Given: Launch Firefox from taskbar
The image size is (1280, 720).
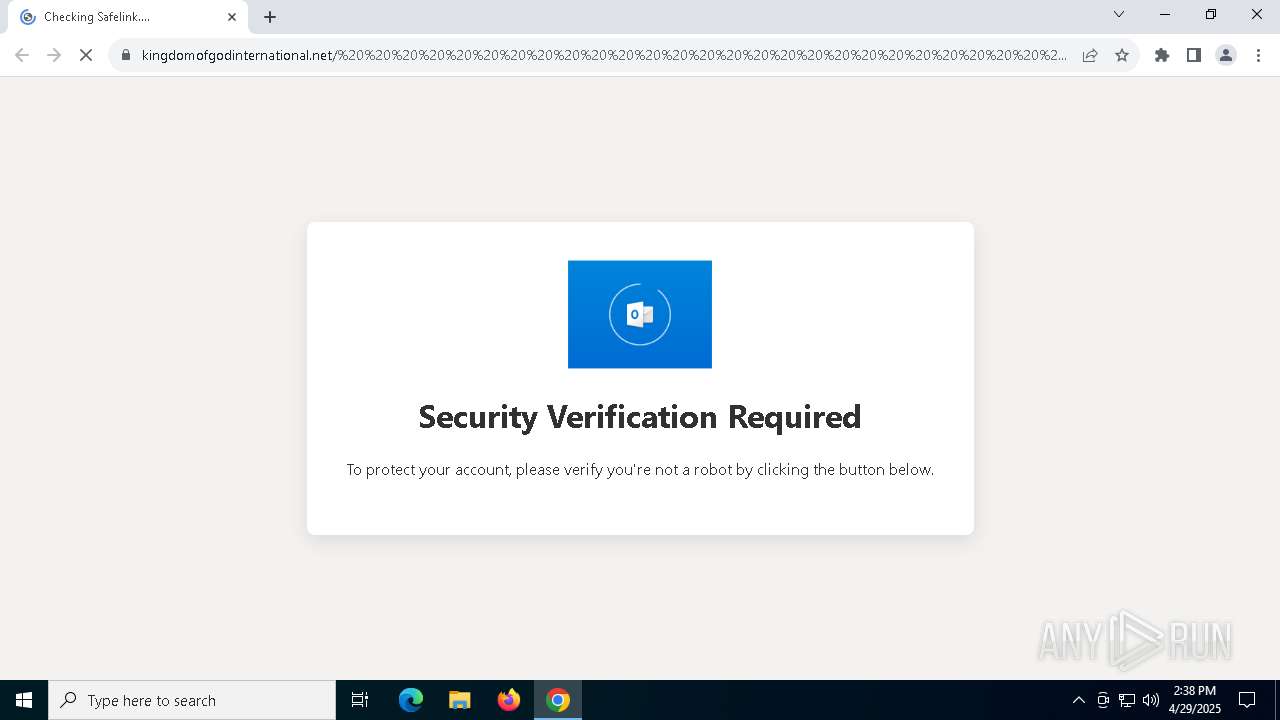Looking at the screenshot, I should [x=509, y=700].
